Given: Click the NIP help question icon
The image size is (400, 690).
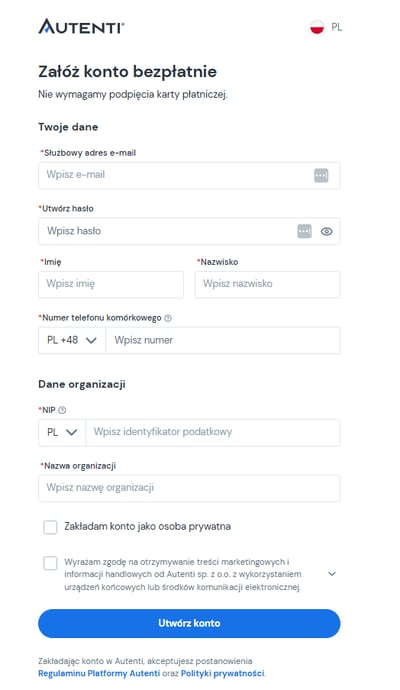Looking at the screenshot, I should (x=62, y=410).
